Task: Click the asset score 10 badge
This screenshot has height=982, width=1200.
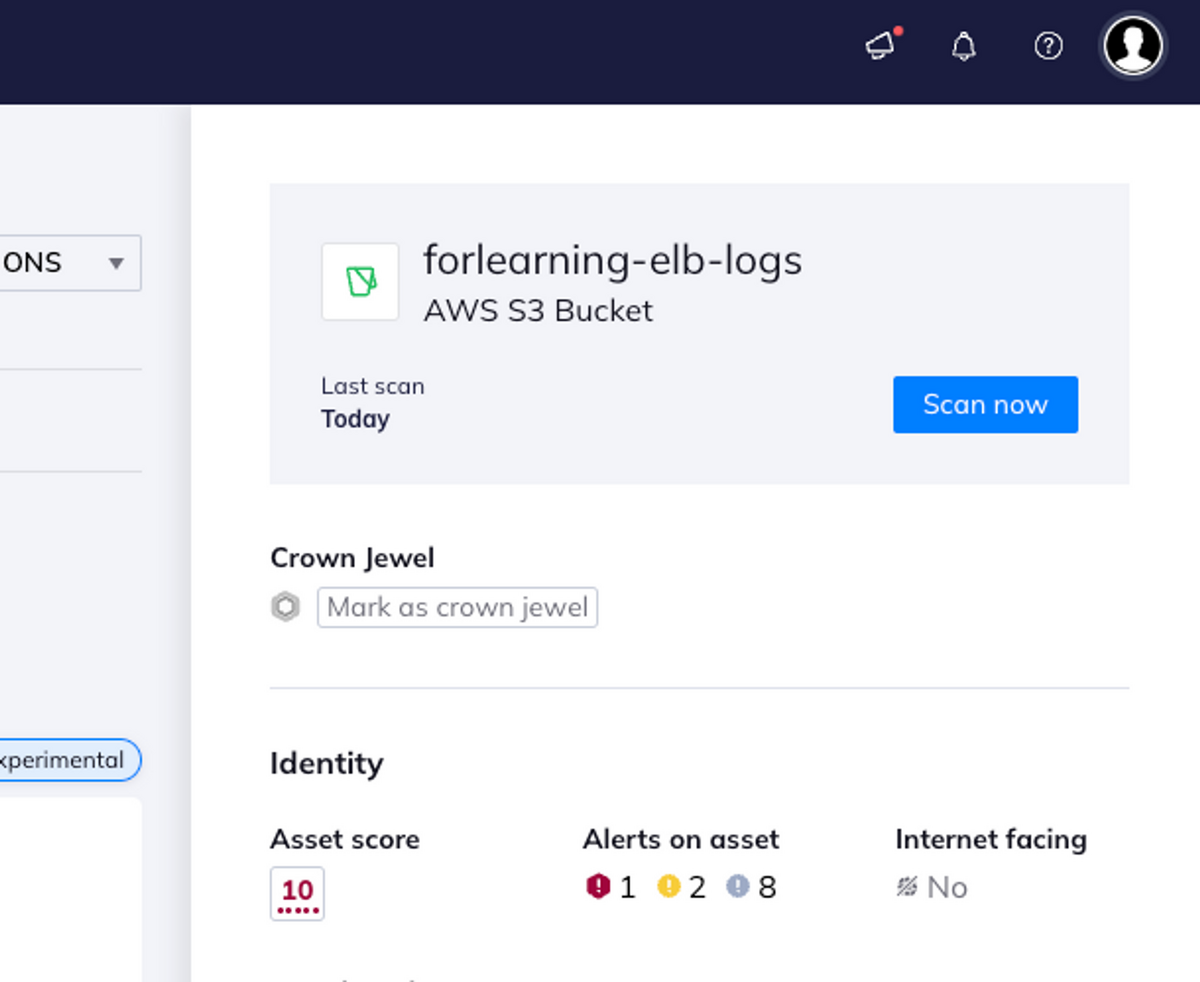Action: point(297,893)
